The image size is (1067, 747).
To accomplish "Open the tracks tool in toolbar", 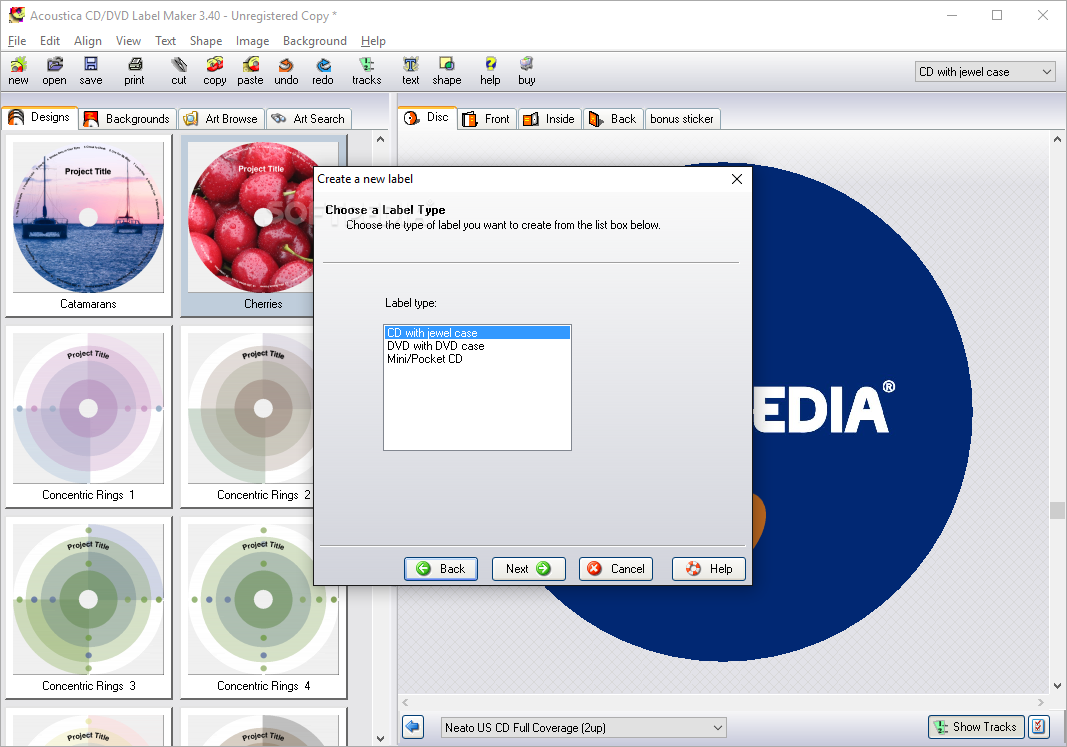I will (367, 71).
